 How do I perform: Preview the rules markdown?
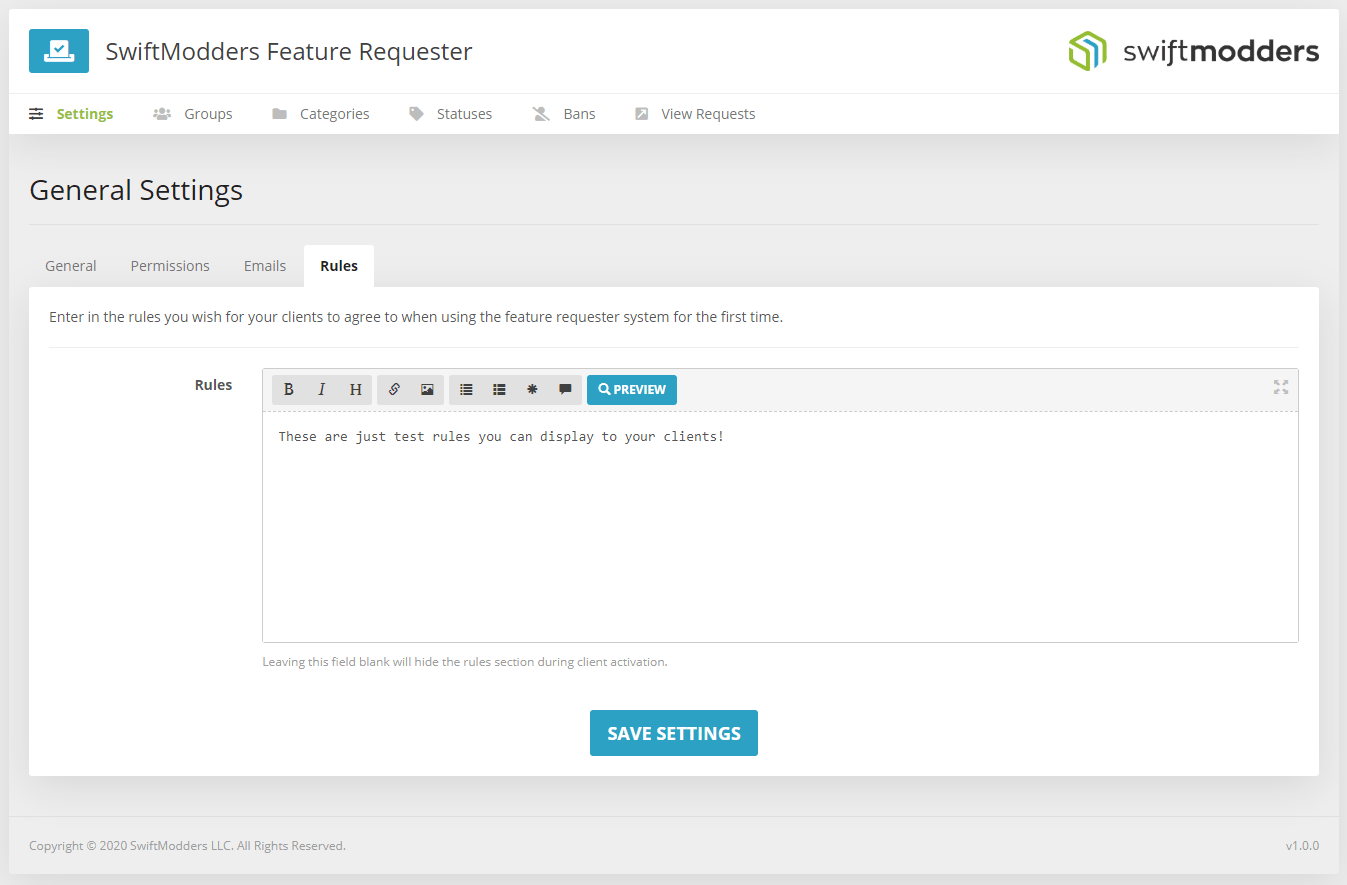point(632,390)
